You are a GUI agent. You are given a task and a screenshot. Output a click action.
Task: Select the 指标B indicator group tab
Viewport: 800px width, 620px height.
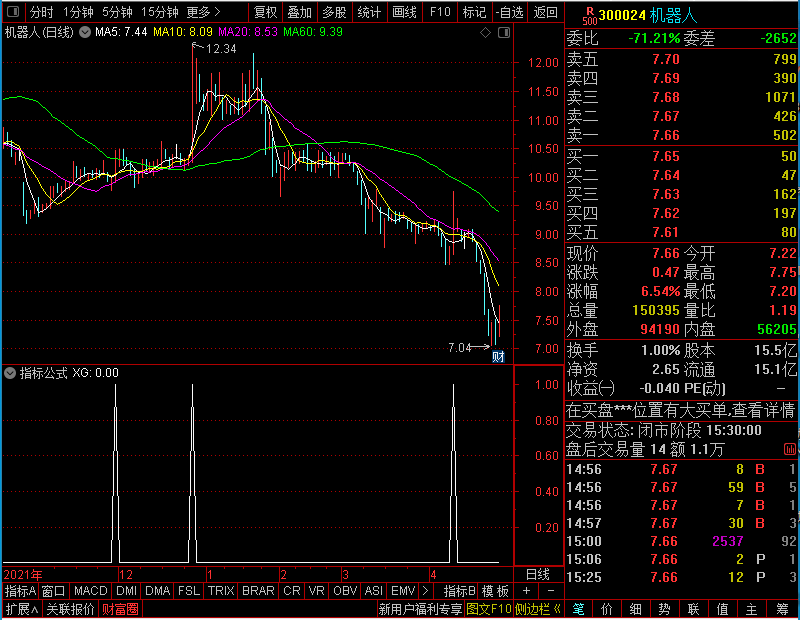[460, 591]
